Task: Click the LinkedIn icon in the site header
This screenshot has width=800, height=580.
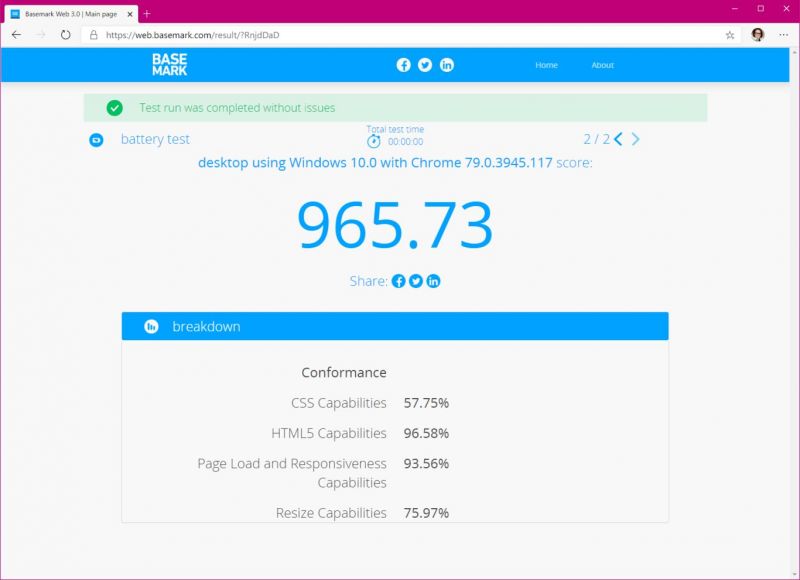Action: pyautogui.click(x=445, y=65)
